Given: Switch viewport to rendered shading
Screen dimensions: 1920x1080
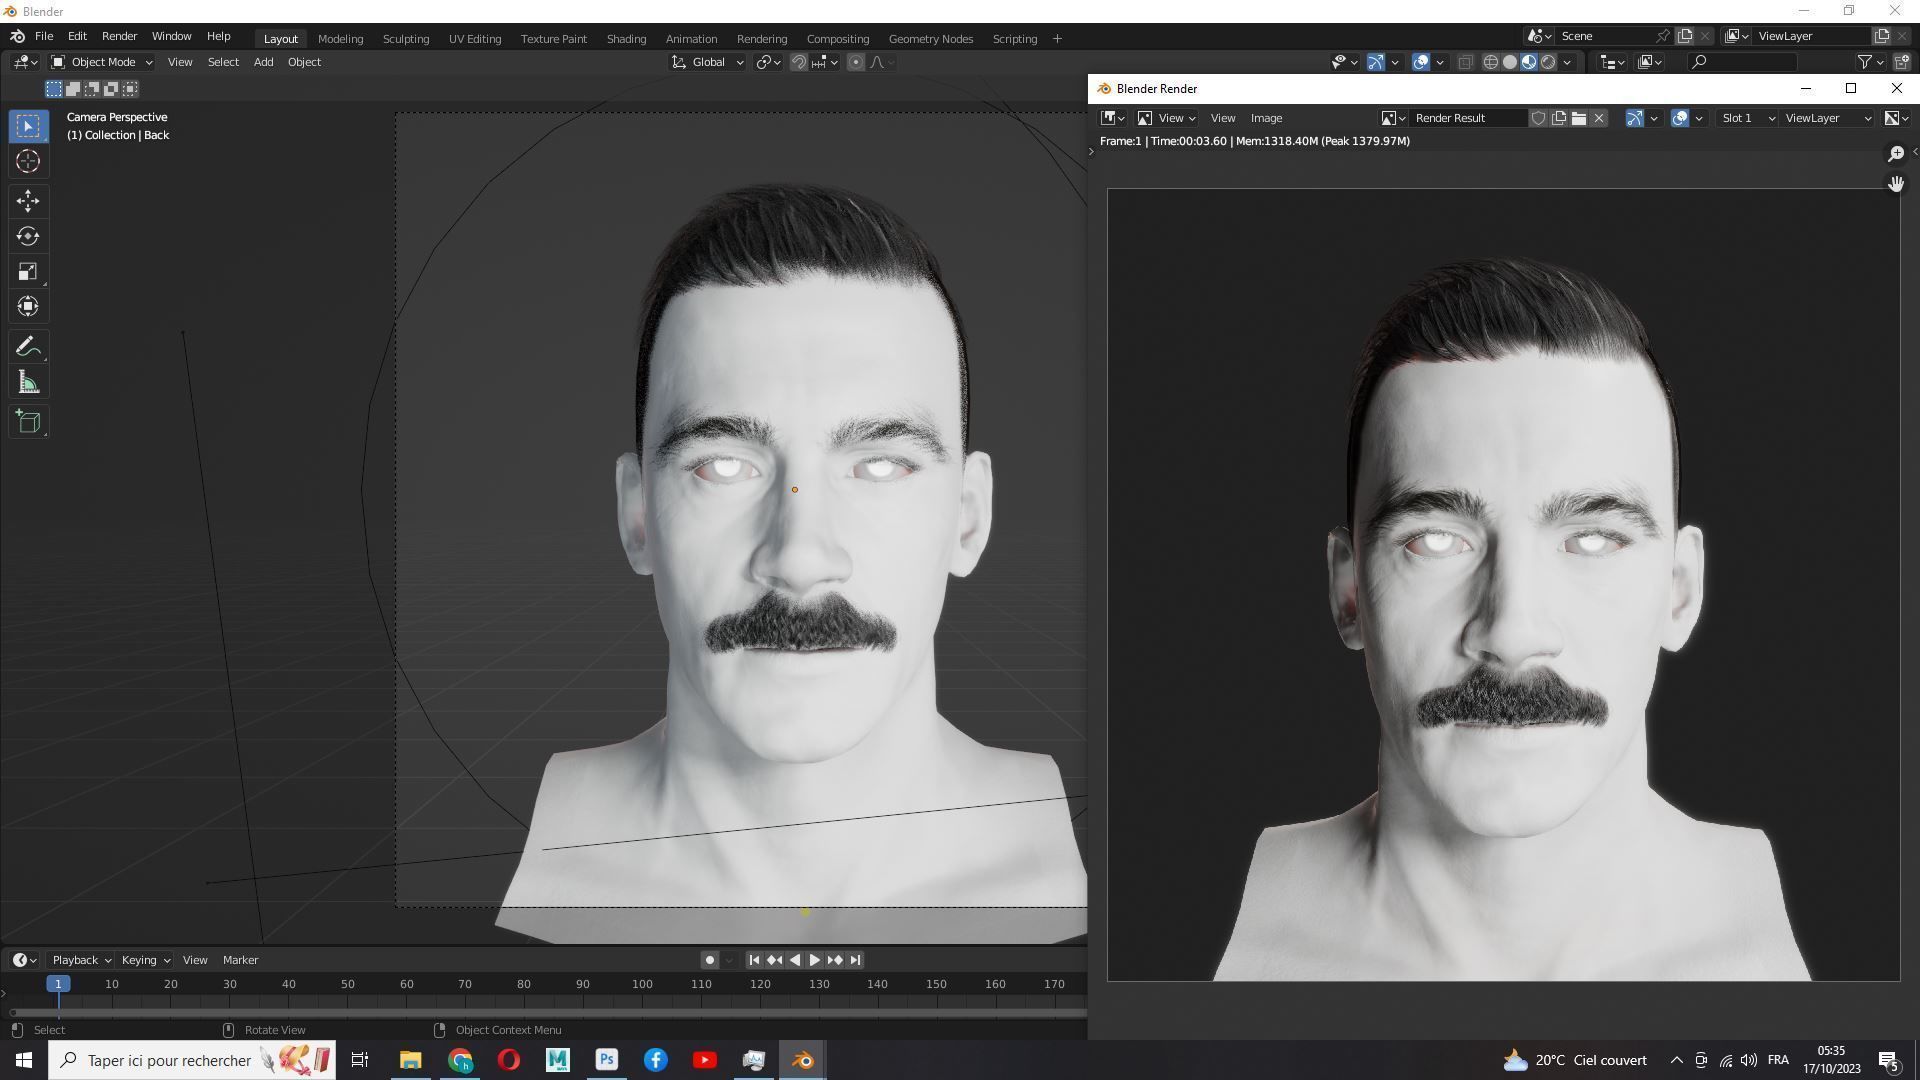Looking at the screenshot, I should [1548, 62].
